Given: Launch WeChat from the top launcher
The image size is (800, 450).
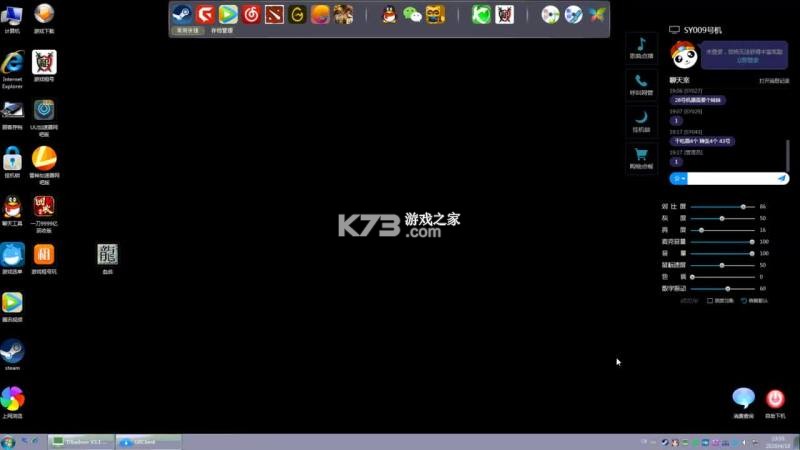Looking at the screenshot, I should 412,14.
